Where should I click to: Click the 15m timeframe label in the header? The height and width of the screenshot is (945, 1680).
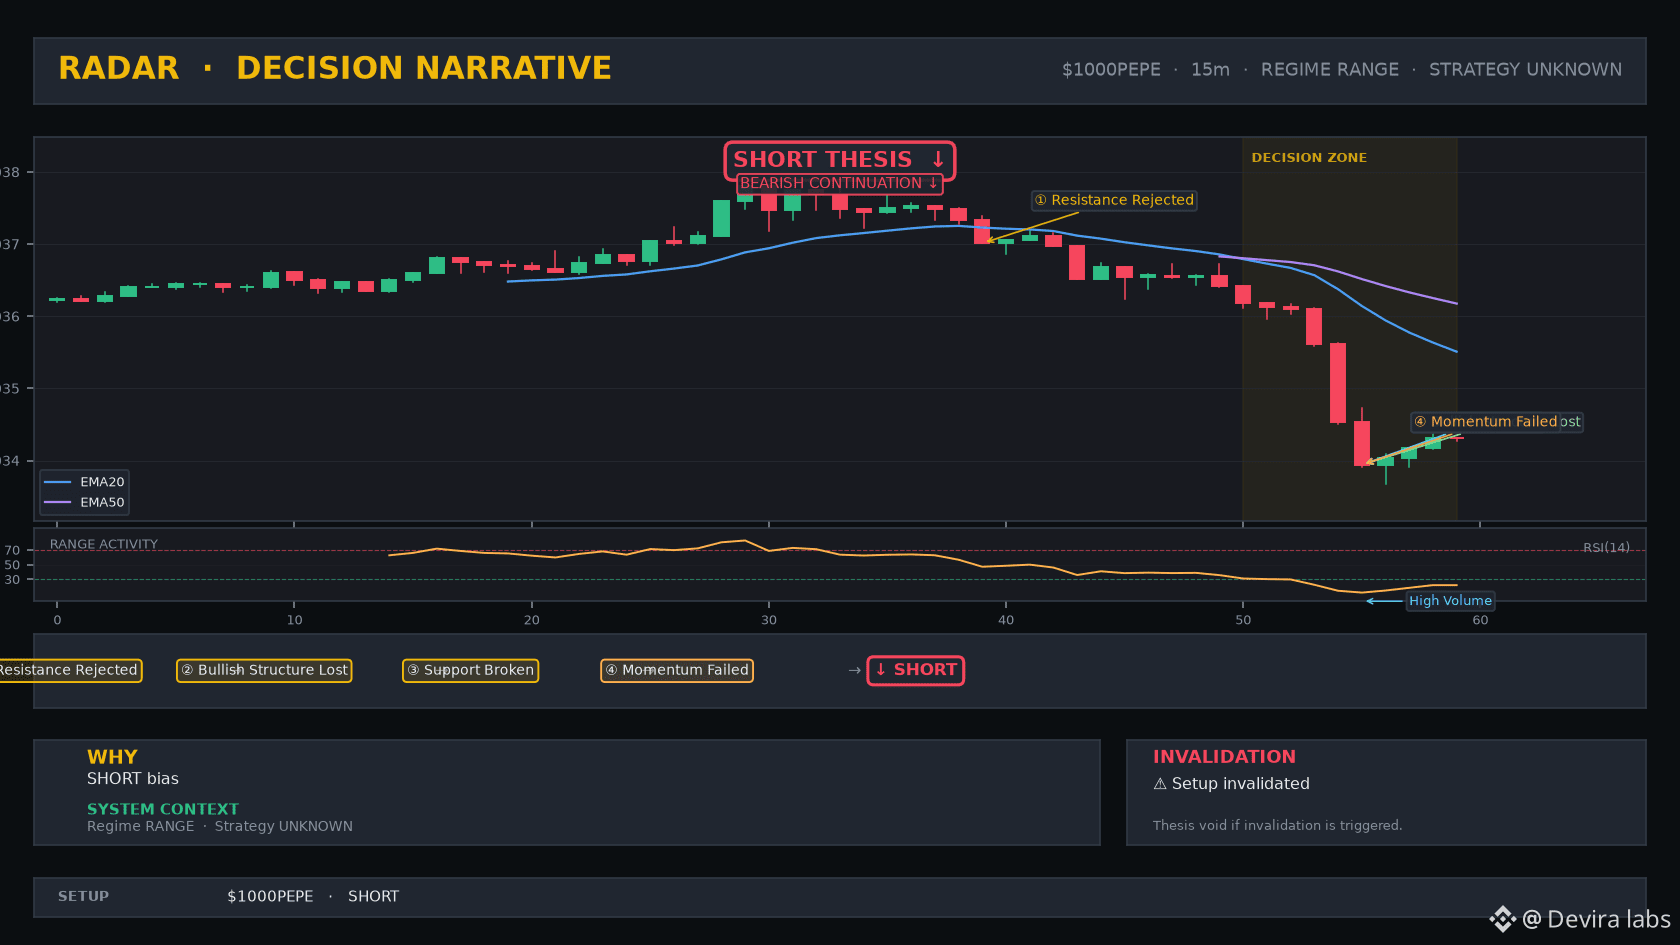1210,70
